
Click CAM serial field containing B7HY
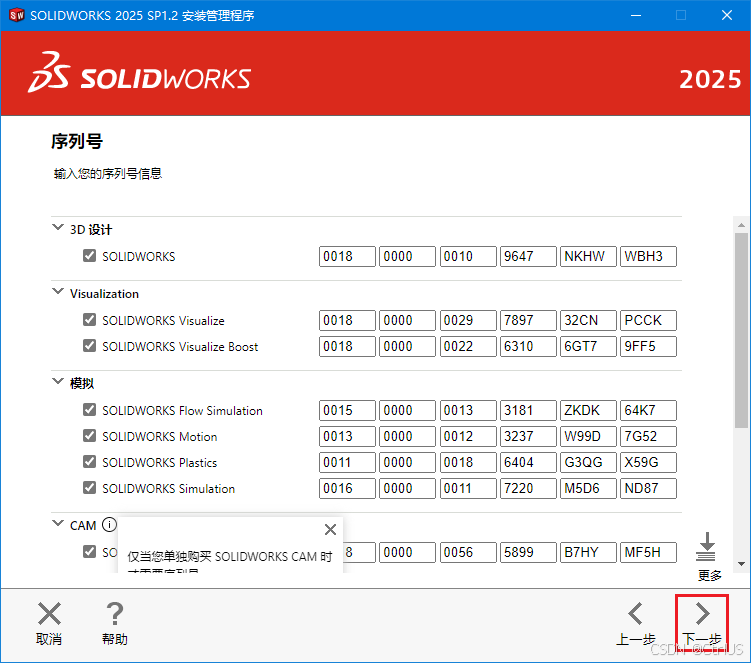click(x=588, y=552)
